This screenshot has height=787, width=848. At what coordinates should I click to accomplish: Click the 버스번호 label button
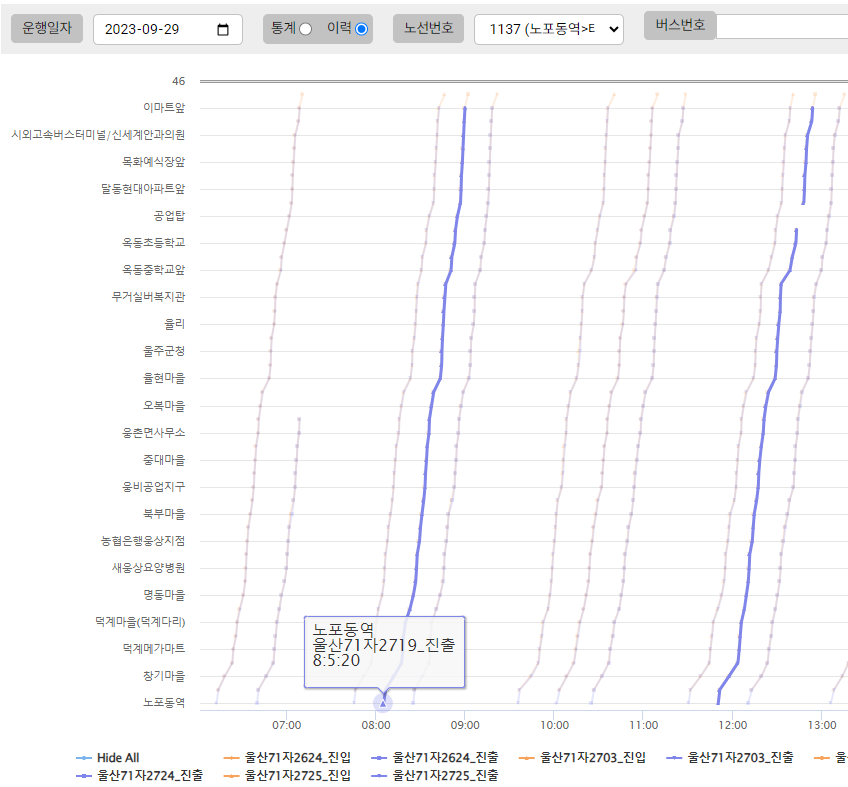(680, 25)
